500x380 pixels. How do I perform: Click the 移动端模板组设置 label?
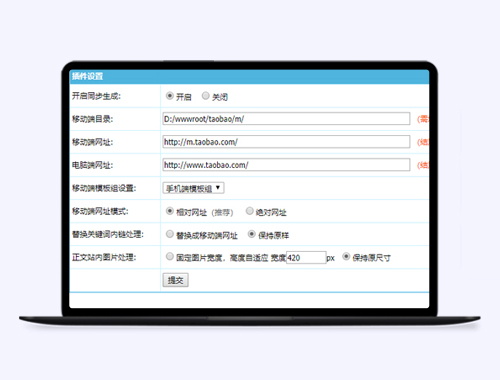coord(104,188)
